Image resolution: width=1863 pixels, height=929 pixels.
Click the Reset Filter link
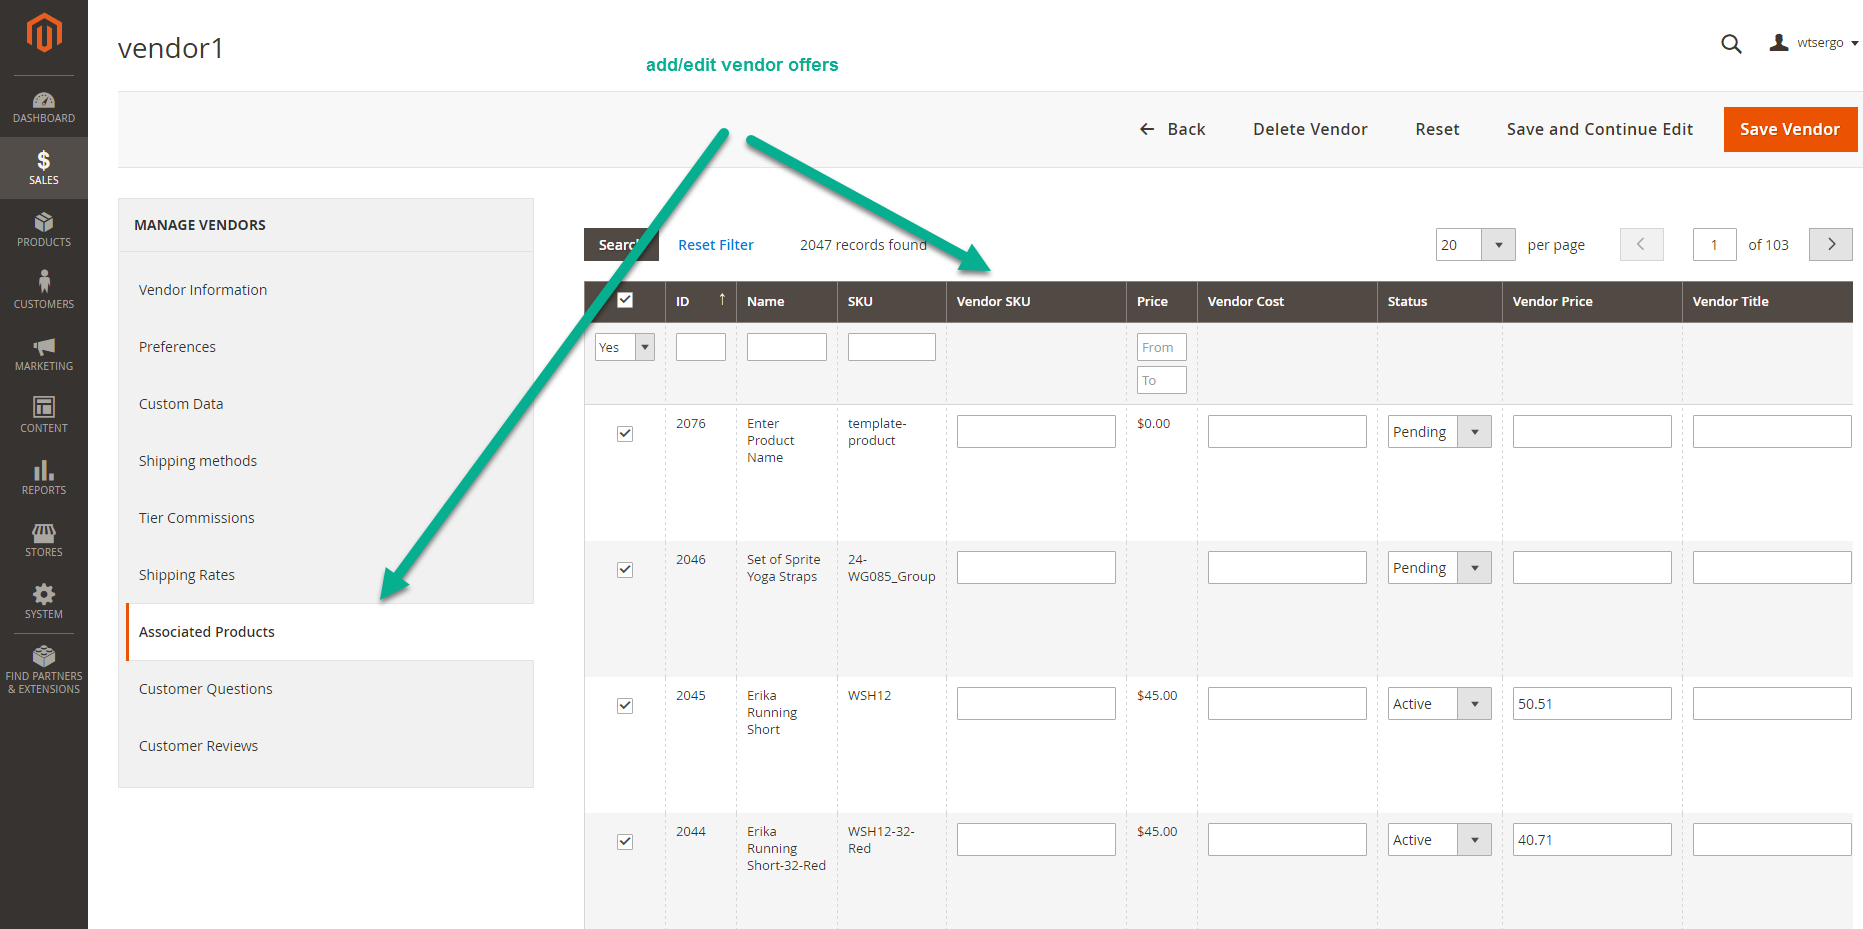[x=716, y=245]
